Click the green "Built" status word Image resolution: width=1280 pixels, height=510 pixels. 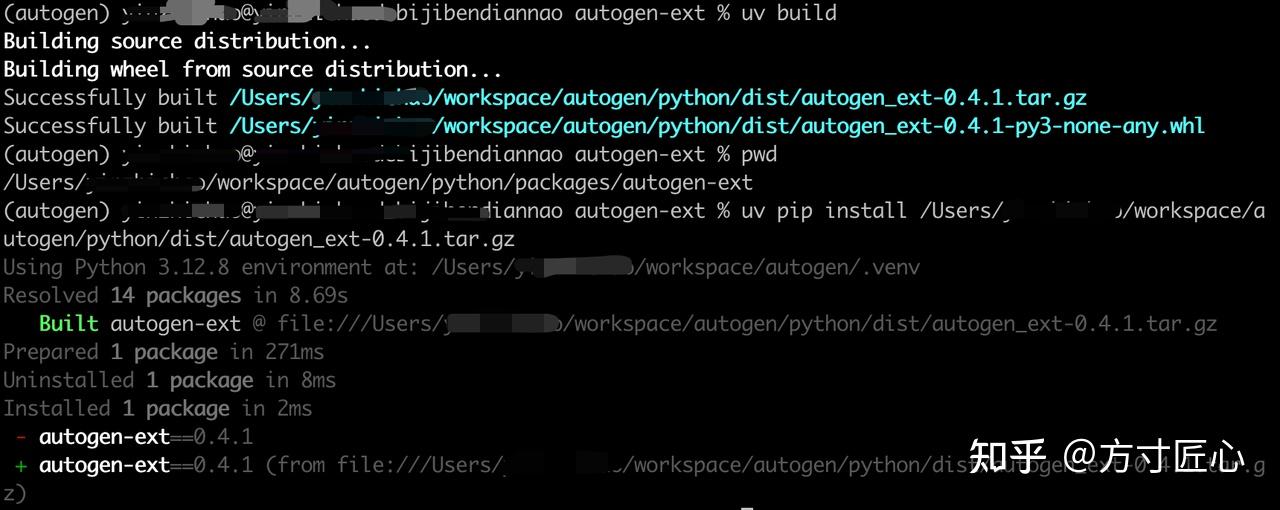[x=68, y=324]
